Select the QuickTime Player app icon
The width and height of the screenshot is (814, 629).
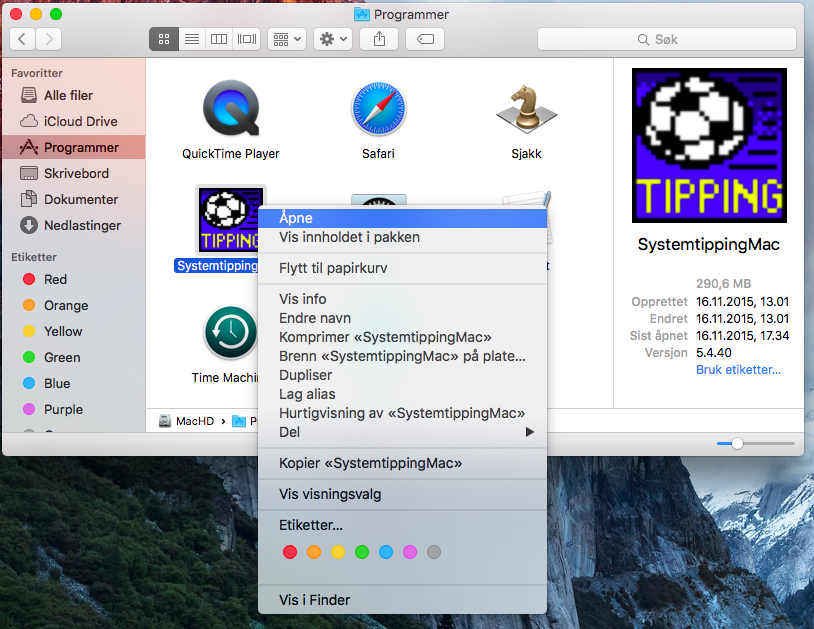231,109
